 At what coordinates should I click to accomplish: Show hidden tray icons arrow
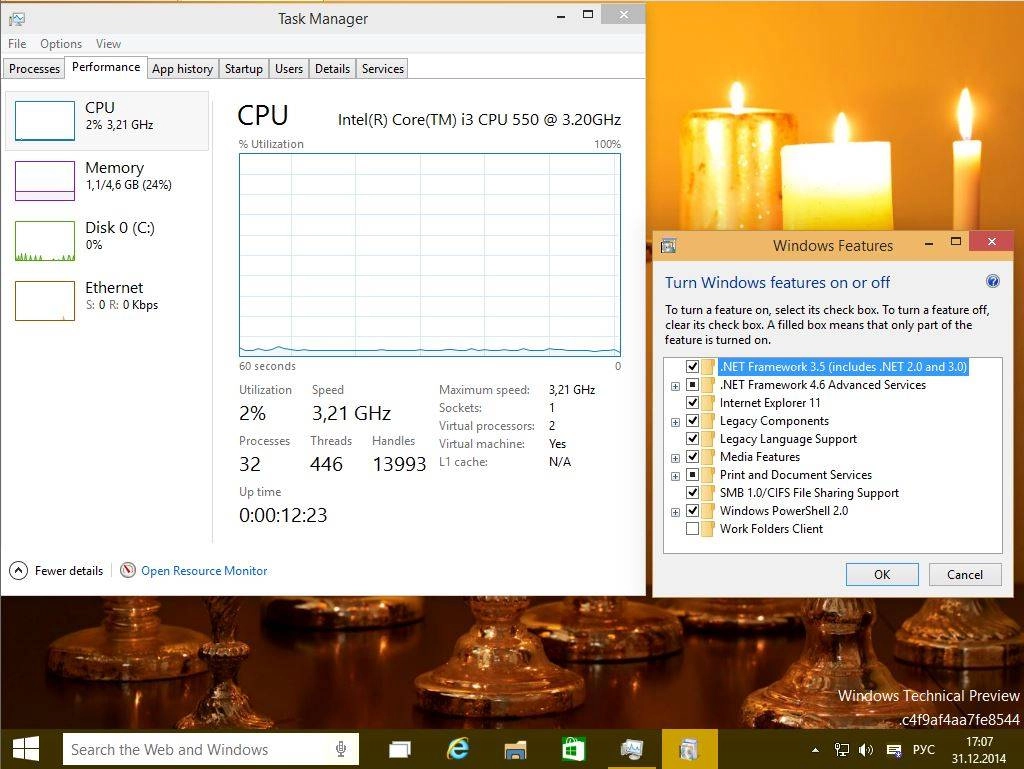pos(815,750)
